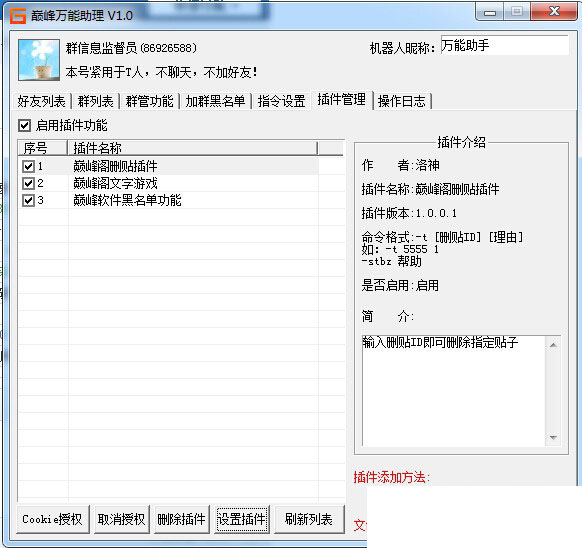Uncheck plugin 3 巅峰软件黑名单功能 checkbox
This screenshot has height=548, width=582.
coord(28,200)
